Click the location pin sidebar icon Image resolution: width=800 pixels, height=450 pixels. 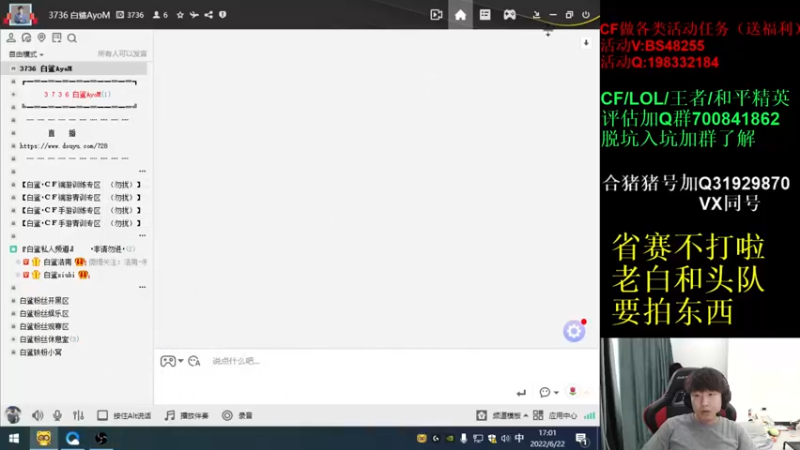[41, 38]
